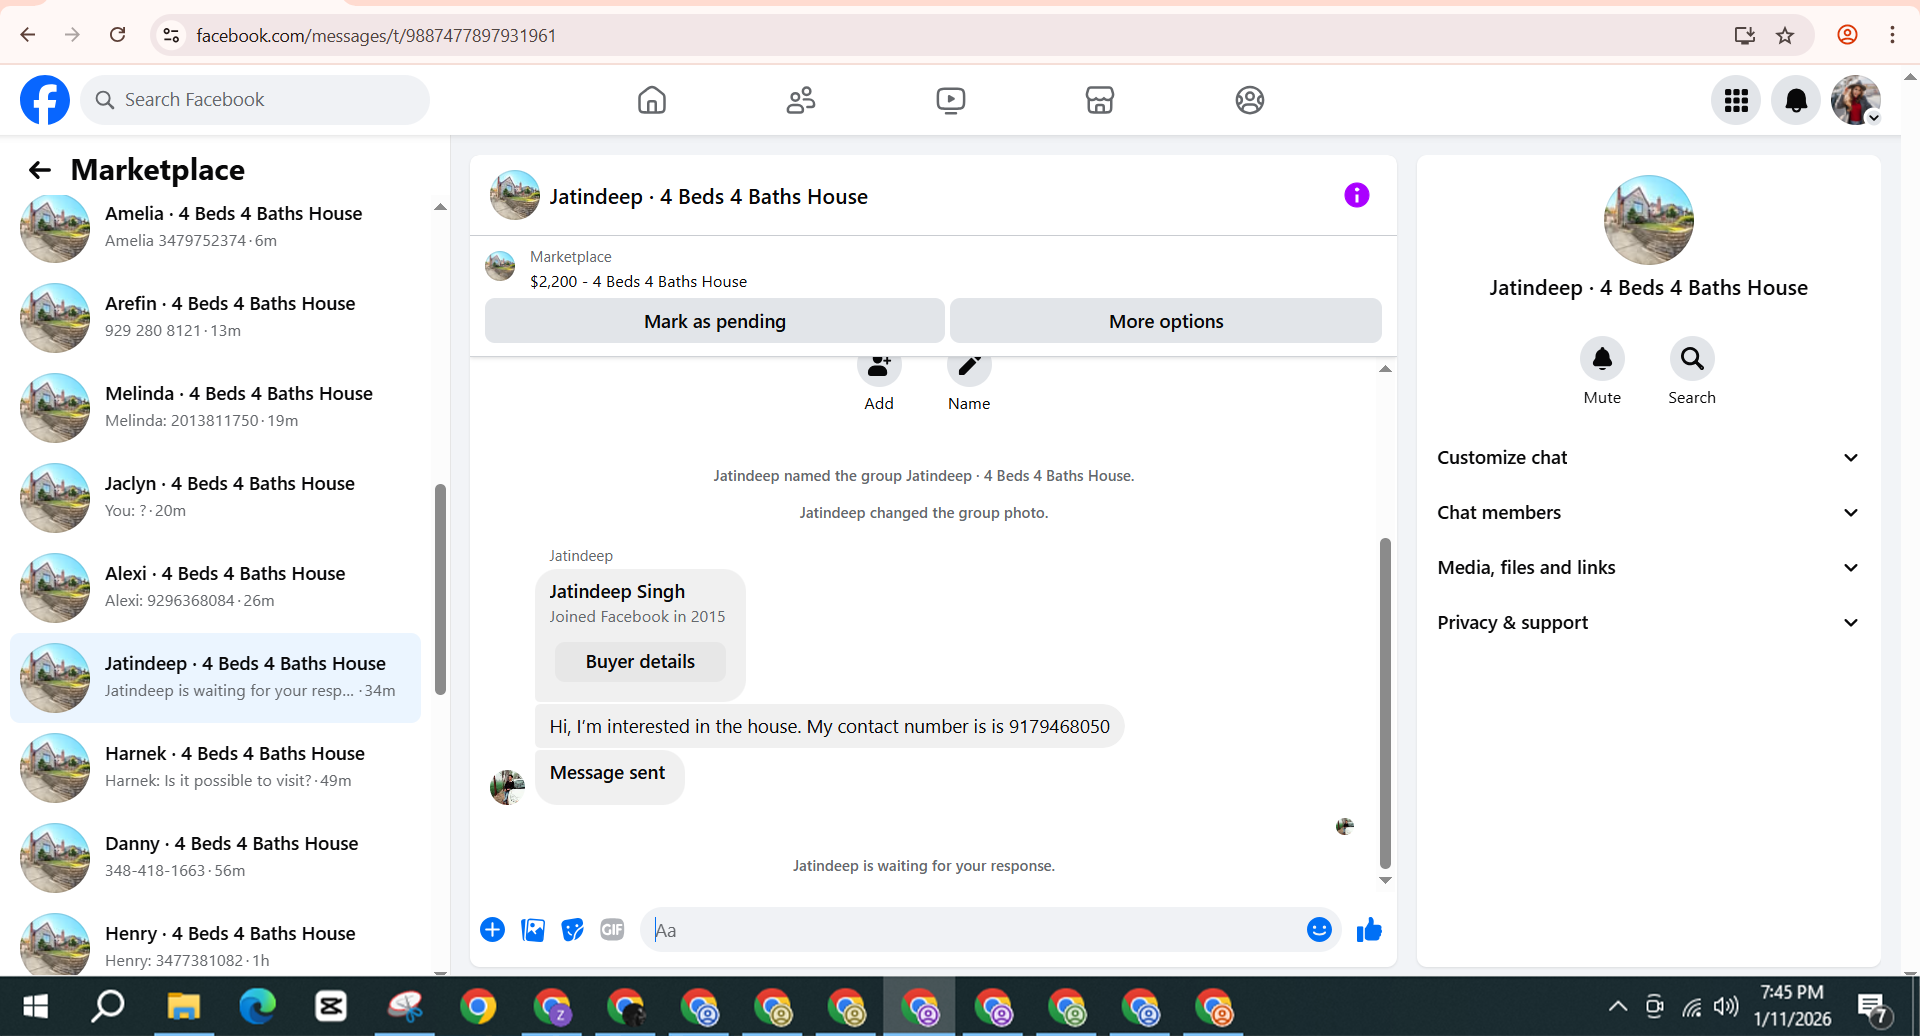Click the Facebook logo

[x=45, y=100]
